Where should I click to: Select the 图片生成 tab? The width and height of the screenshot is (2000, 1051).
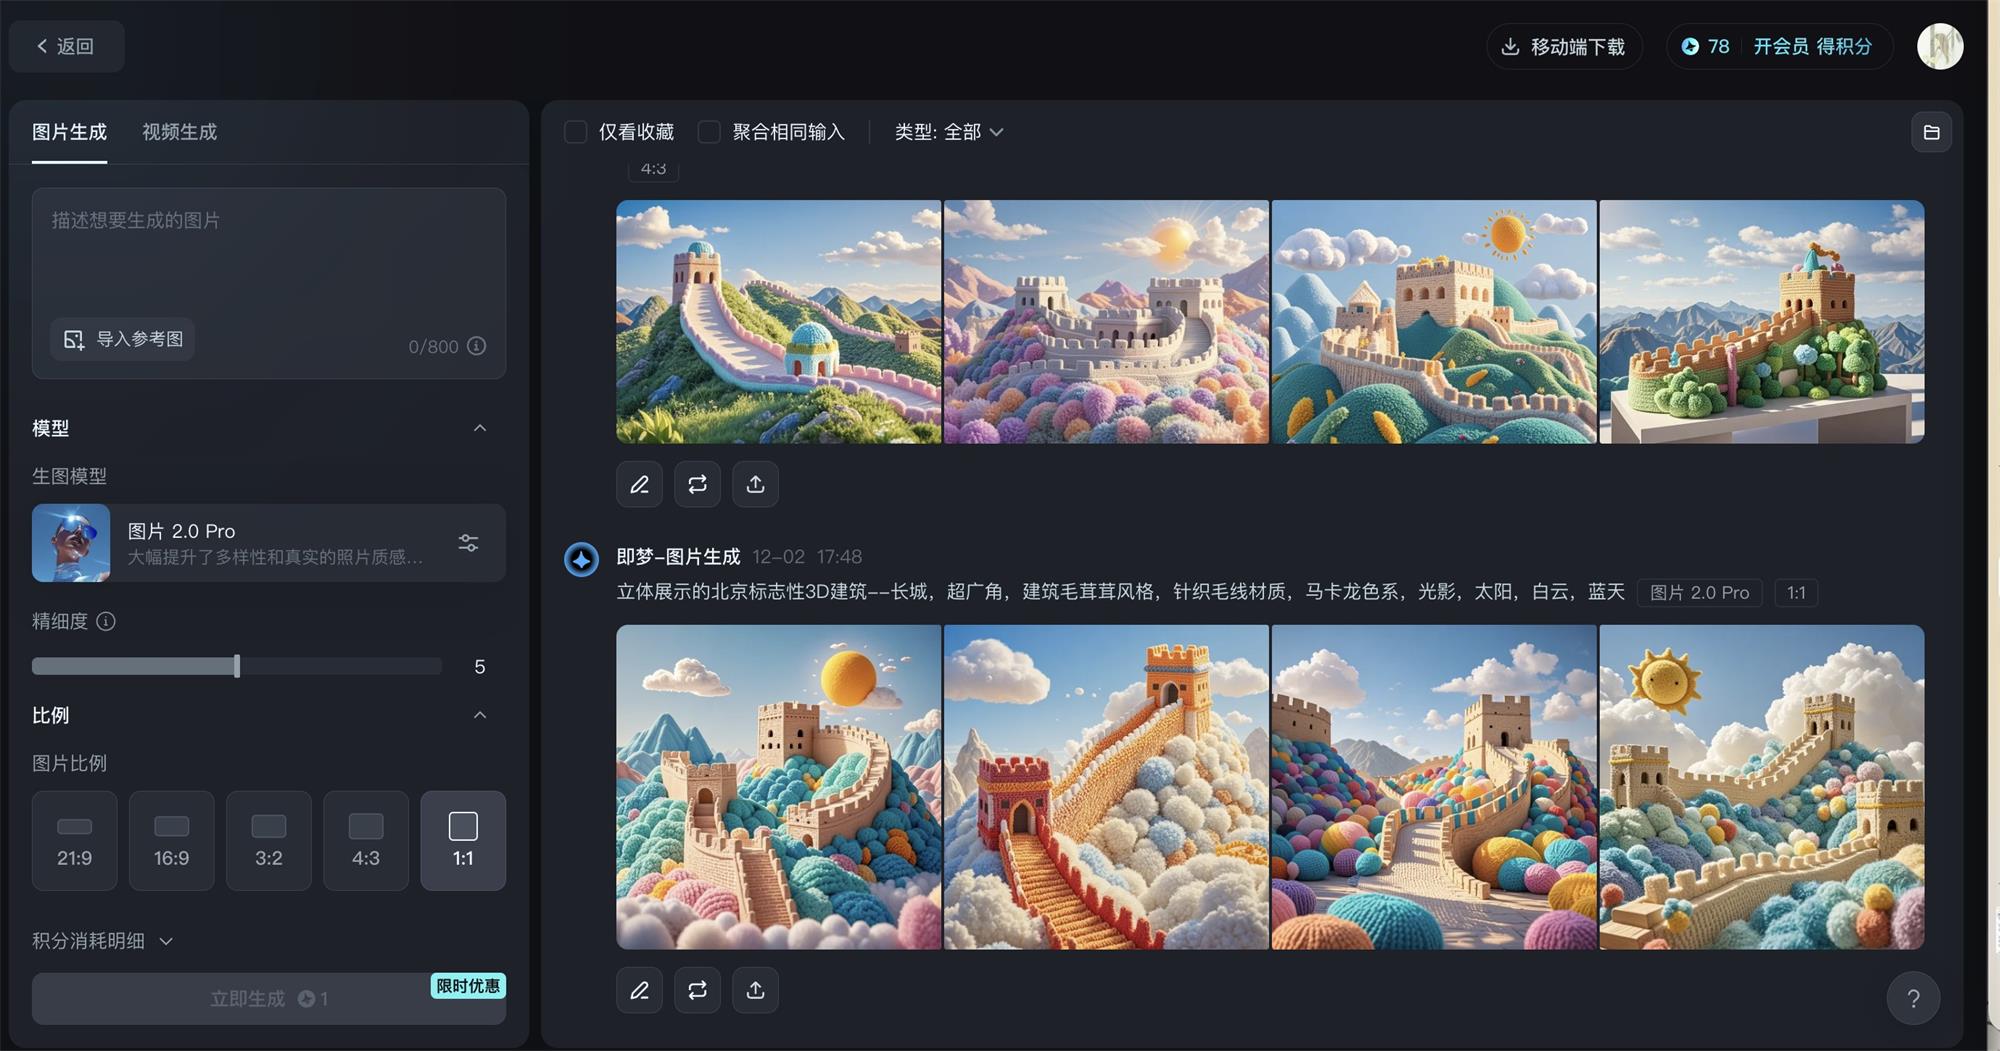tap(69, 132)
